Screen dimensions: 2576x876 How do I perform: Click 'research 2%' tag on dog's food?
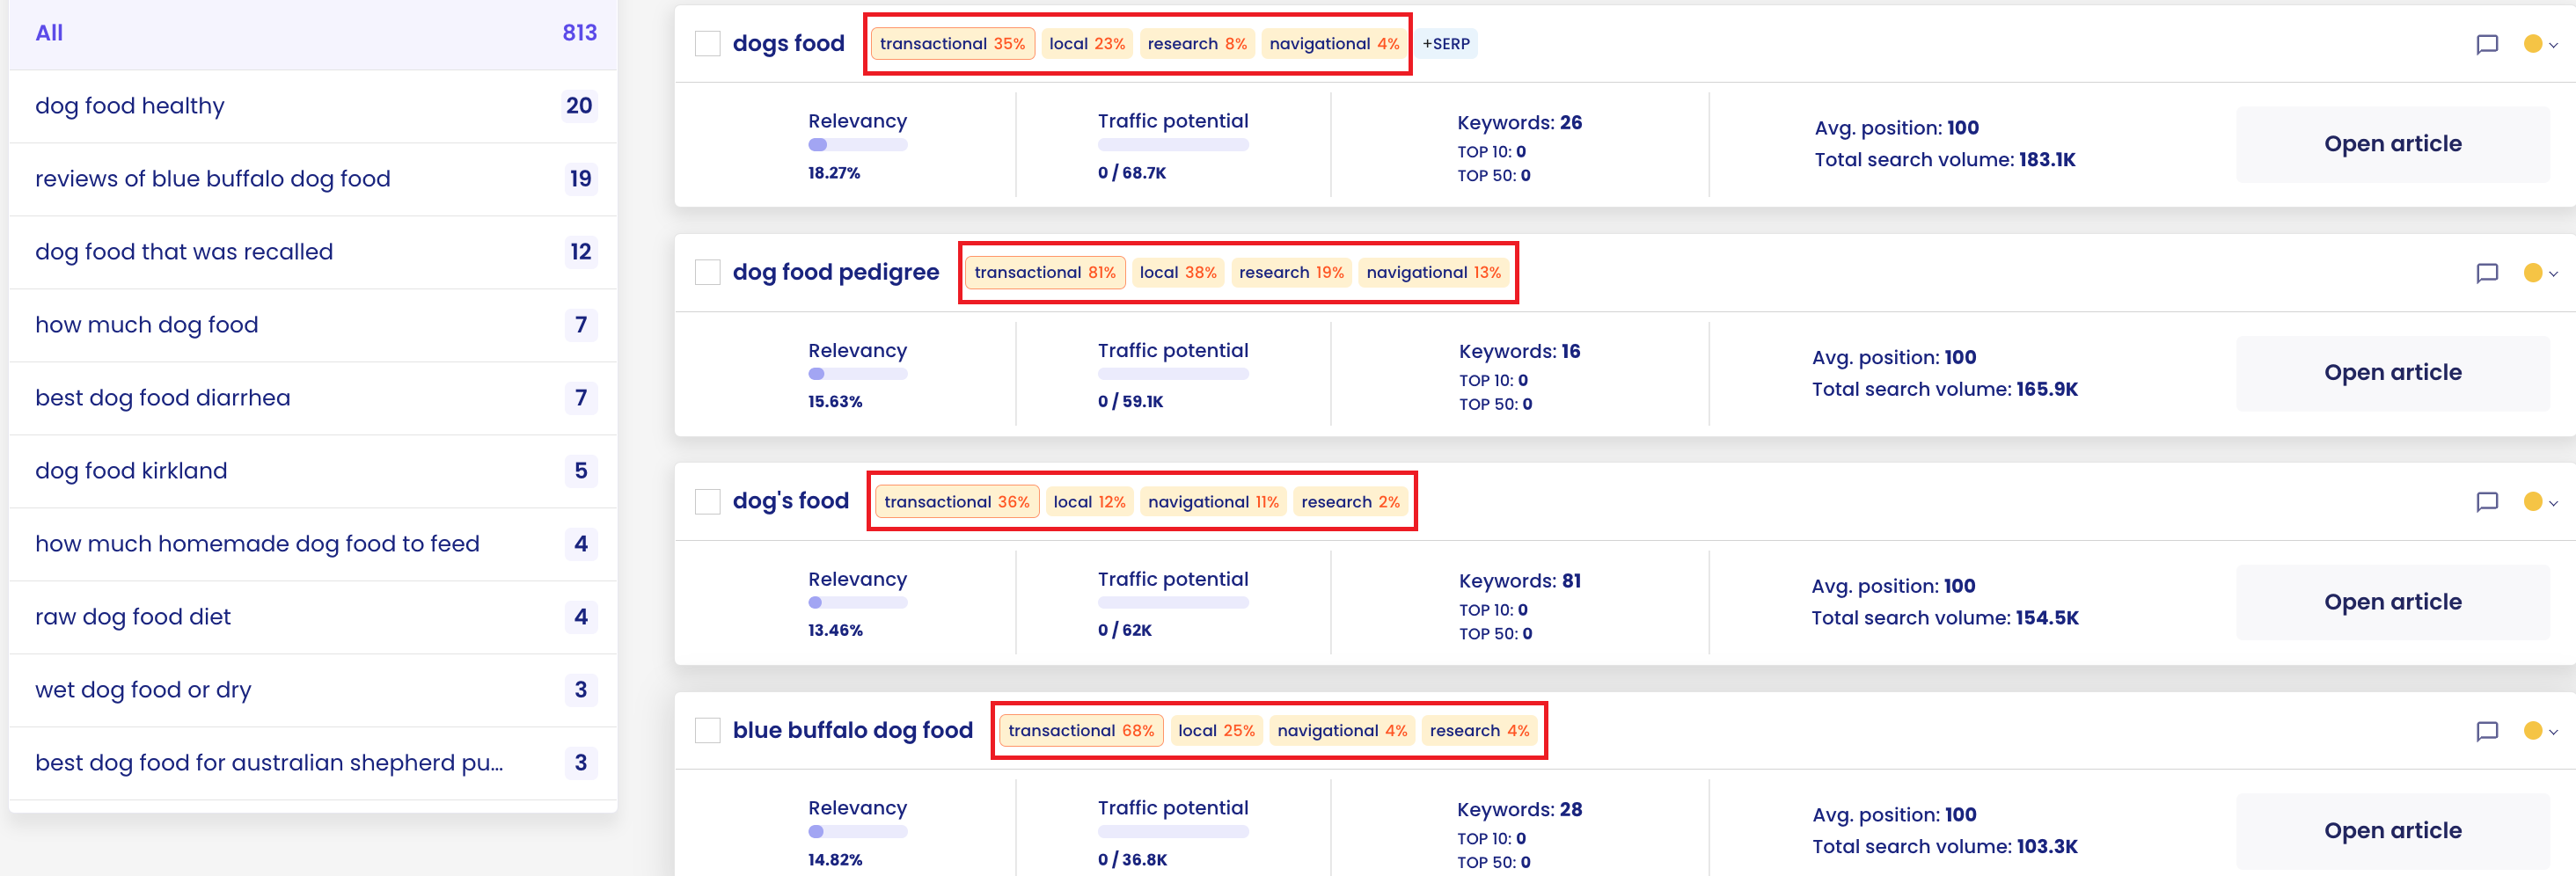pyautogui.click(x=1350, y=502)
